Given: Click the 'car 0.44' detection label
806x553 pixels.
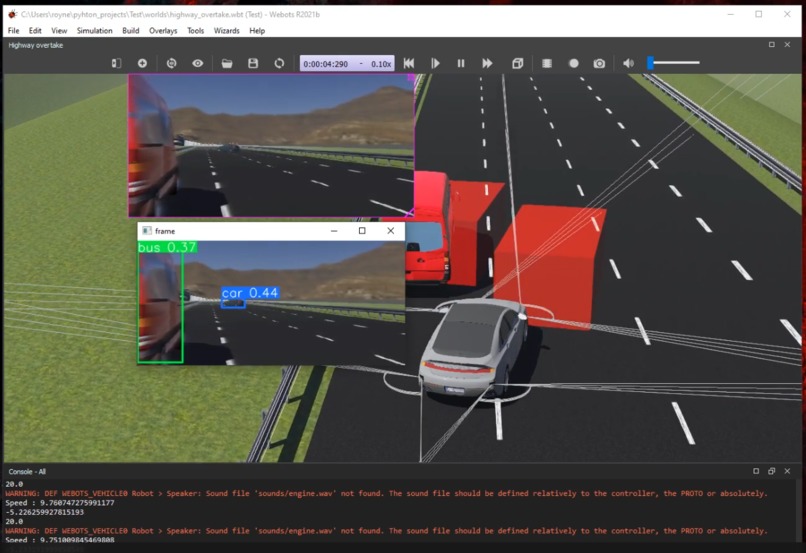Looking at the screenshot, I should 250,293.
